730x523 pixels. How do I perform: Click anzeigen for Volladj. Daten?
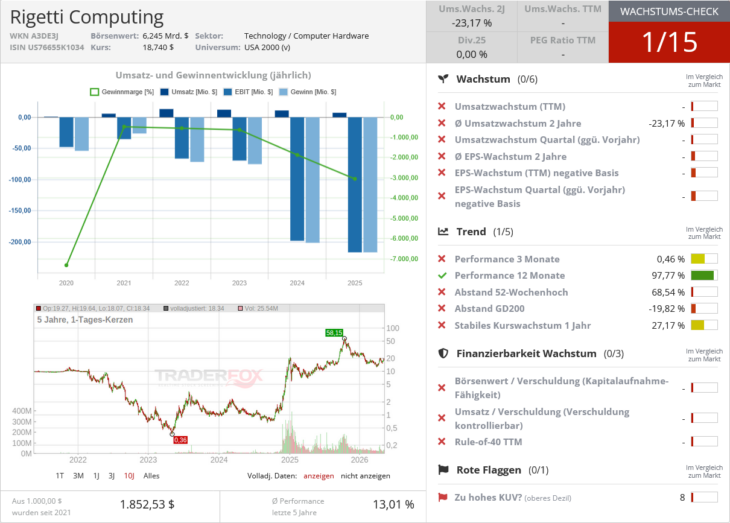coord(319,476)
